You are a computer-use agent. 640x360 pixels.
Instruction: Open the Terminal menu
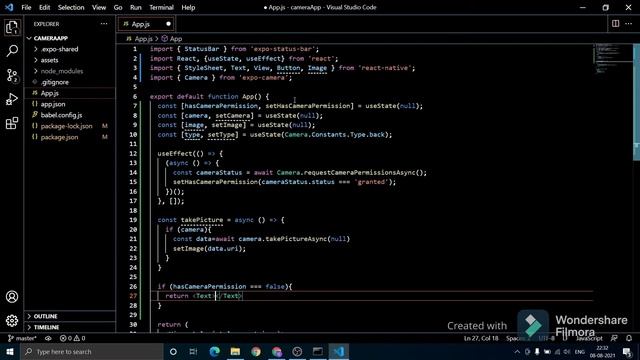pos(161,7)
